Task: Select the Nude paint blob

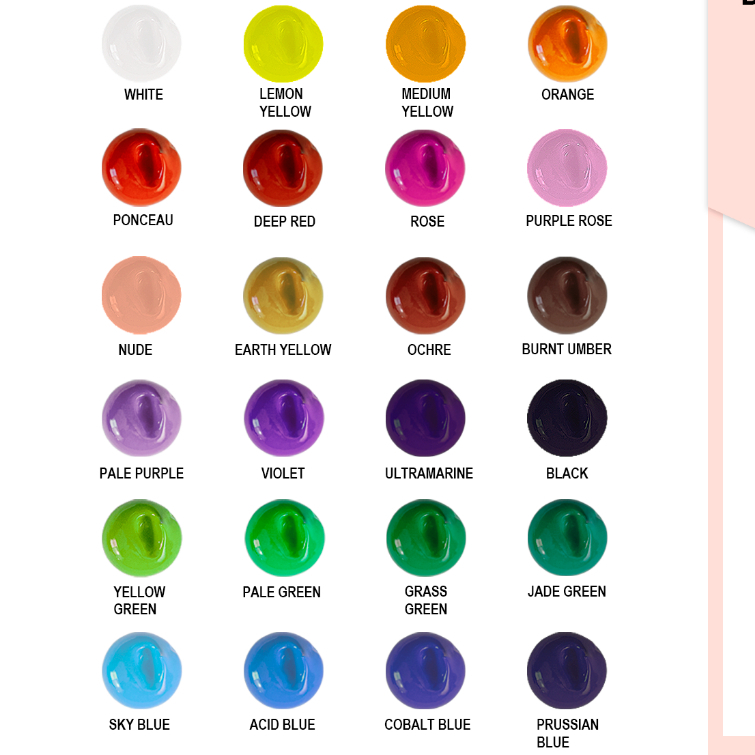Action: click(x=142, y=295)
